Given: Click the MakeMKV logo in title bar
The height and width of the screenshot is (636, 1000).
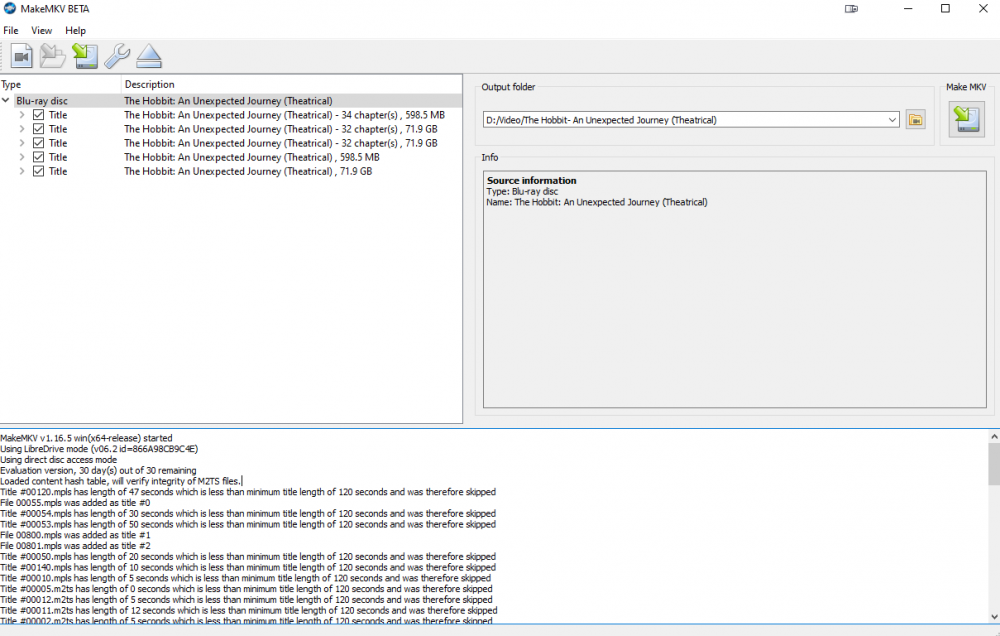Looking at the screenshot, I should 9,8.
